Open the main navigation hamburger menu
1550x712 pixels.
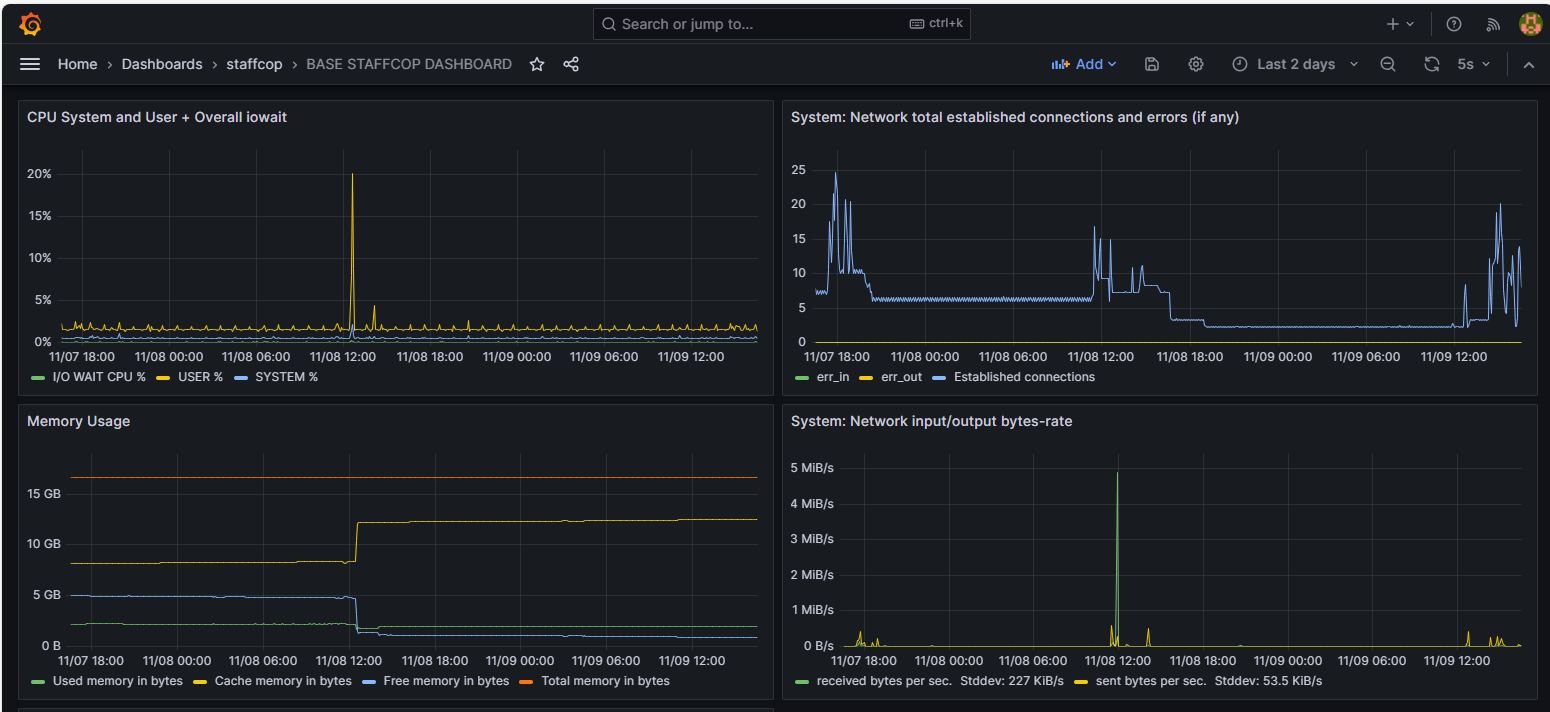(29, 63)
